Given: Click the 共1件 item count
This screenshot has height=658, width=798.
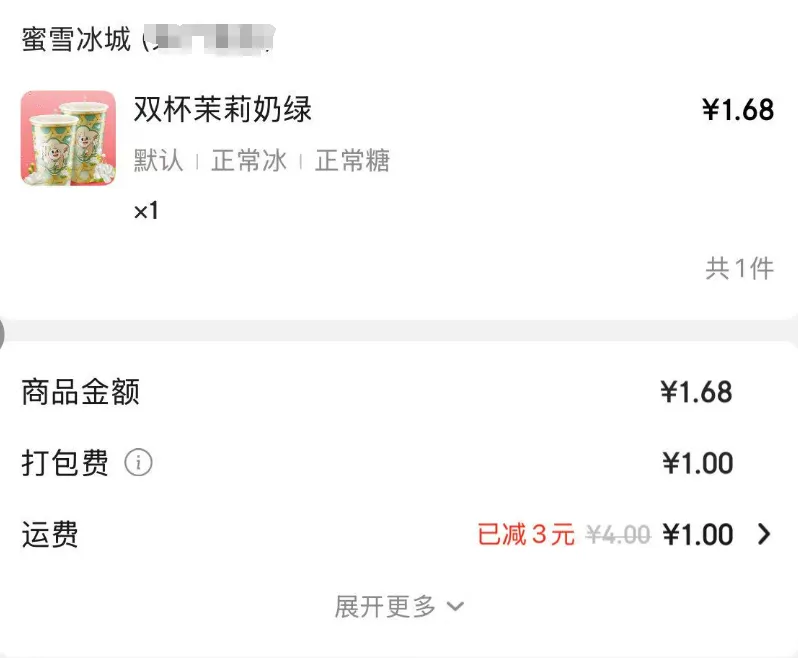Looking at the screenshot, I should point(740,268).
